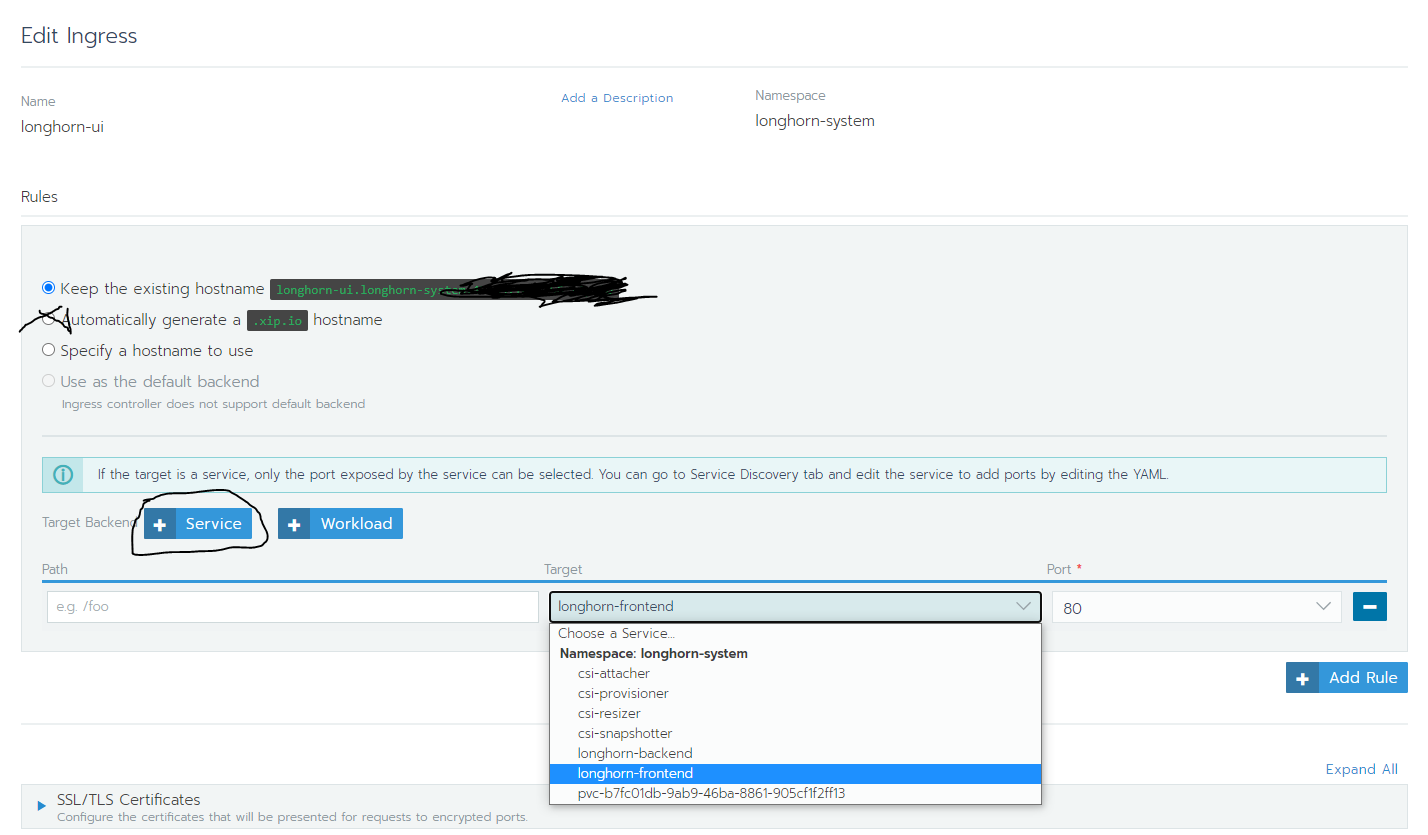This screenshot has height=835, width=1428.
Task: Select csi-attacher in the service dropdown
Action: (x=613, y=673)
